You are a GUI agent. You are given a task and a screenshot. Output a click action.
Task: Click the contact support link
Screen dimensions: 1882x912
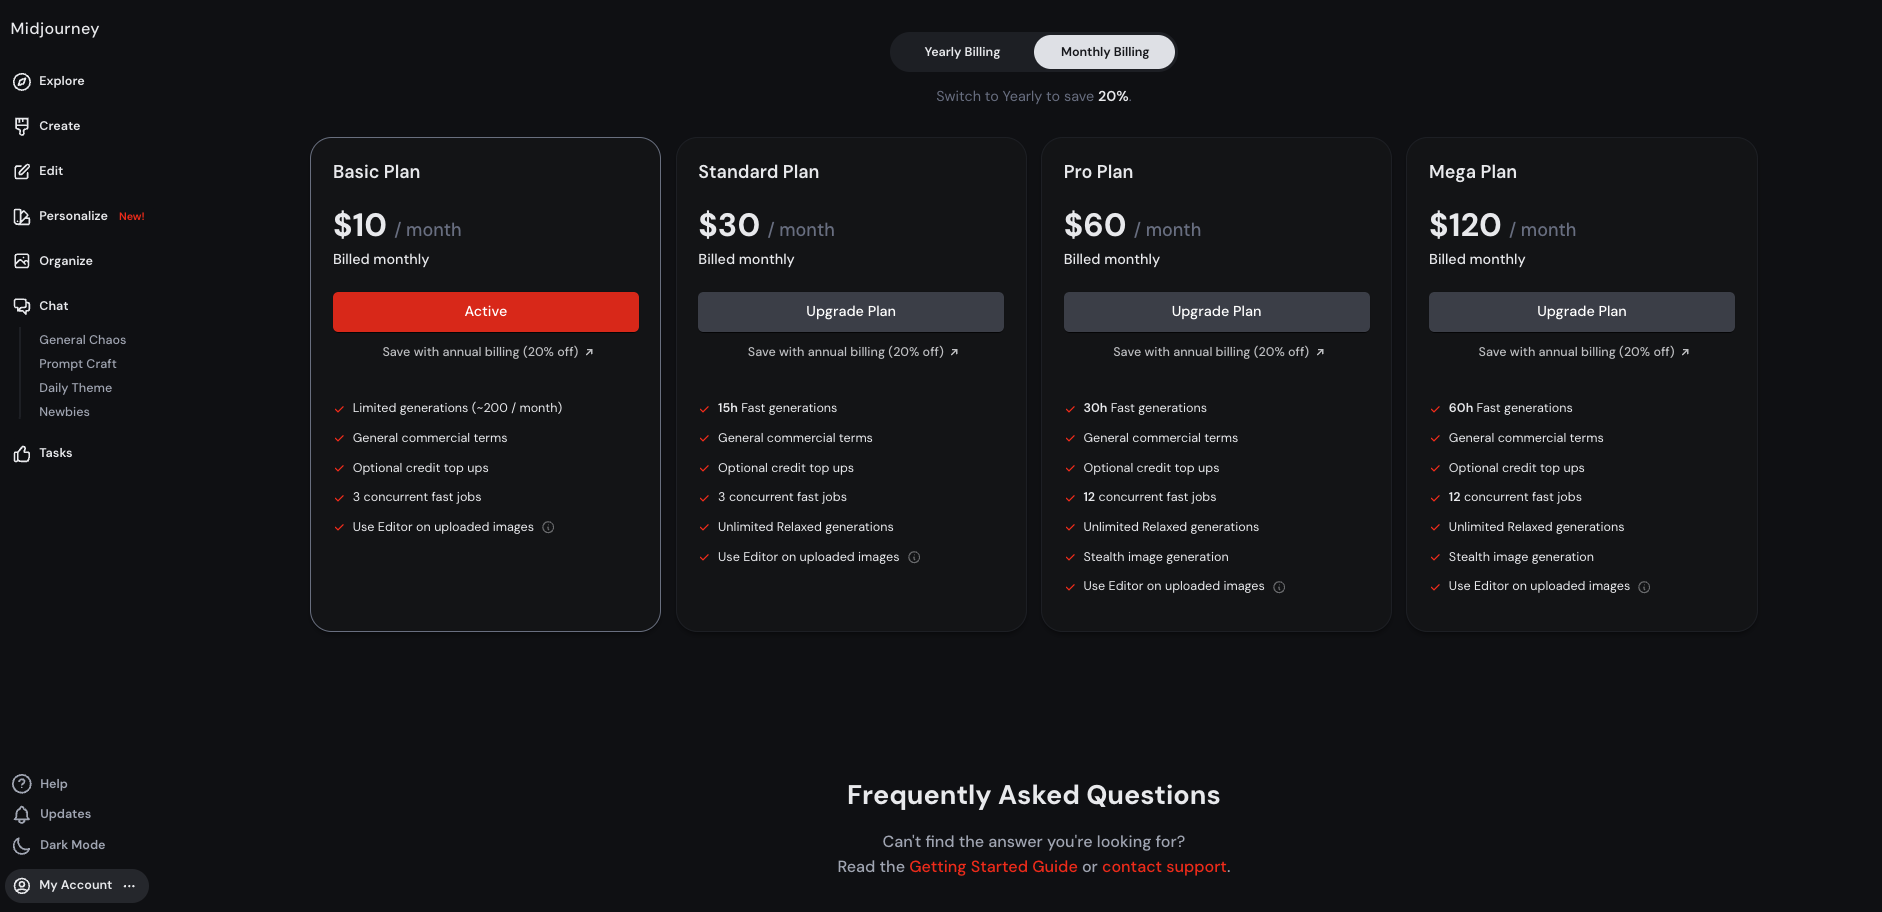[x=1164, y=867]
